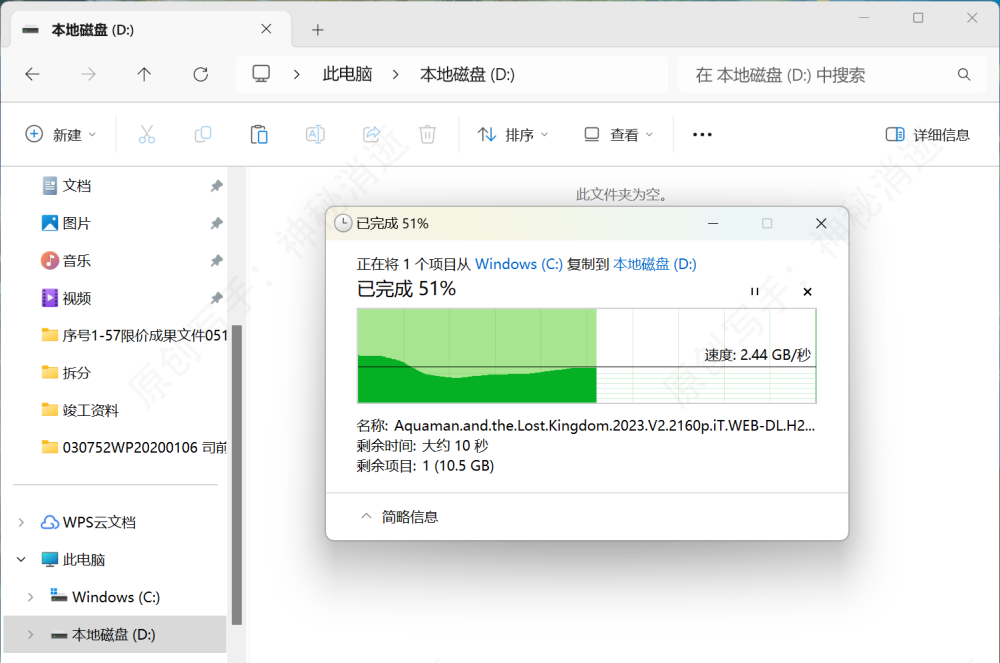
Task: Open 音乐 in the sidebar
Action: [67, 261]
